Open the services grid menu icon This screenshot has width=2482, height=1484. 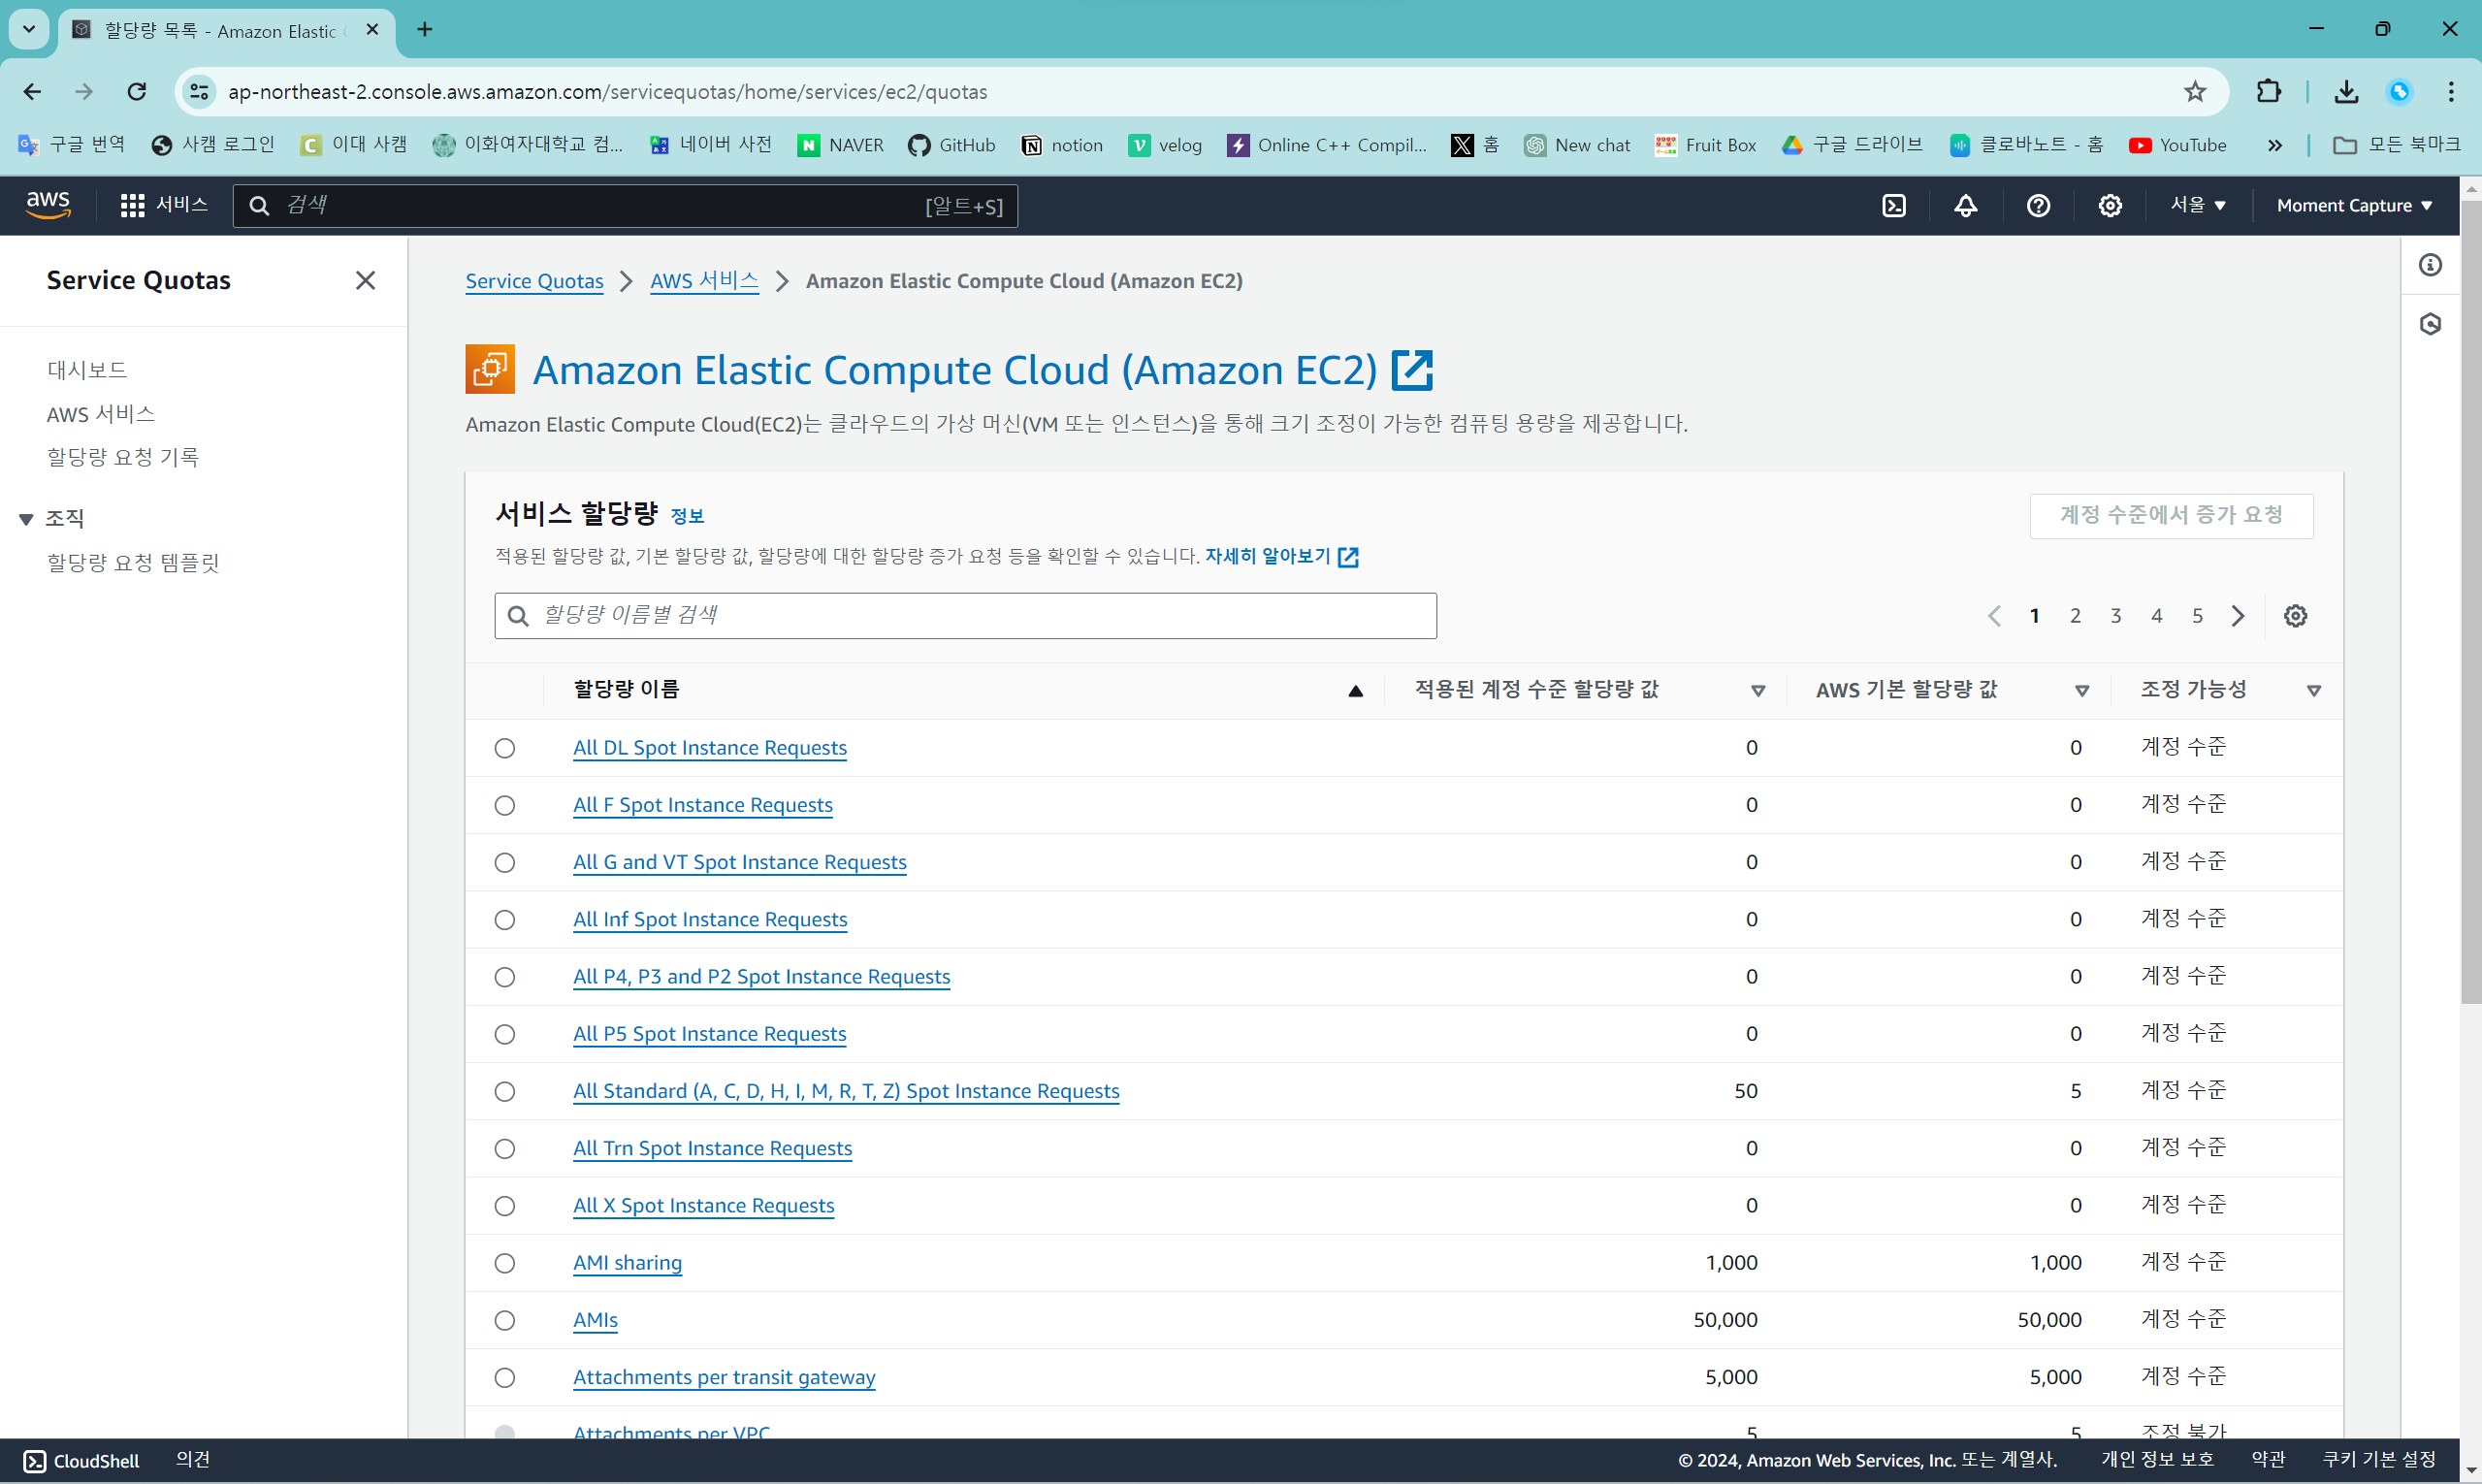pos(132,206)
